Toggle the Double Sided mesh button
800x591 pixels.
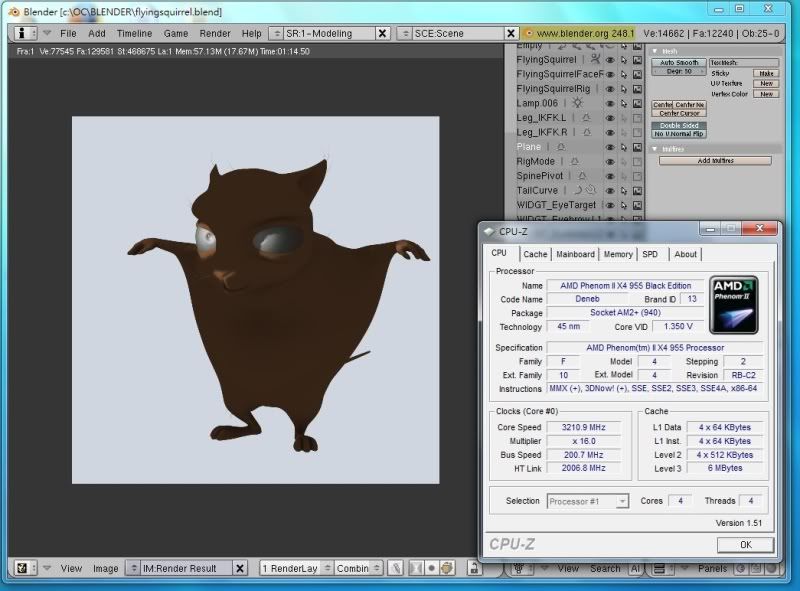coord(679,126)
